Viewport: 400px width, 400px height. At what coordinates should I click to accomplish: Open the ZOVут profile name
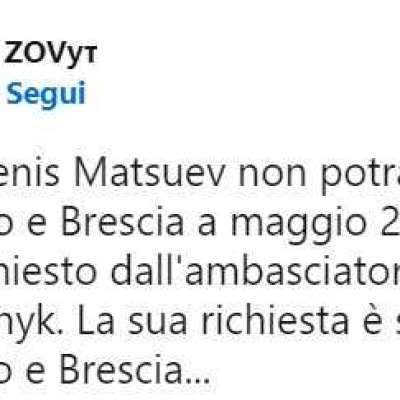[51, 54]
